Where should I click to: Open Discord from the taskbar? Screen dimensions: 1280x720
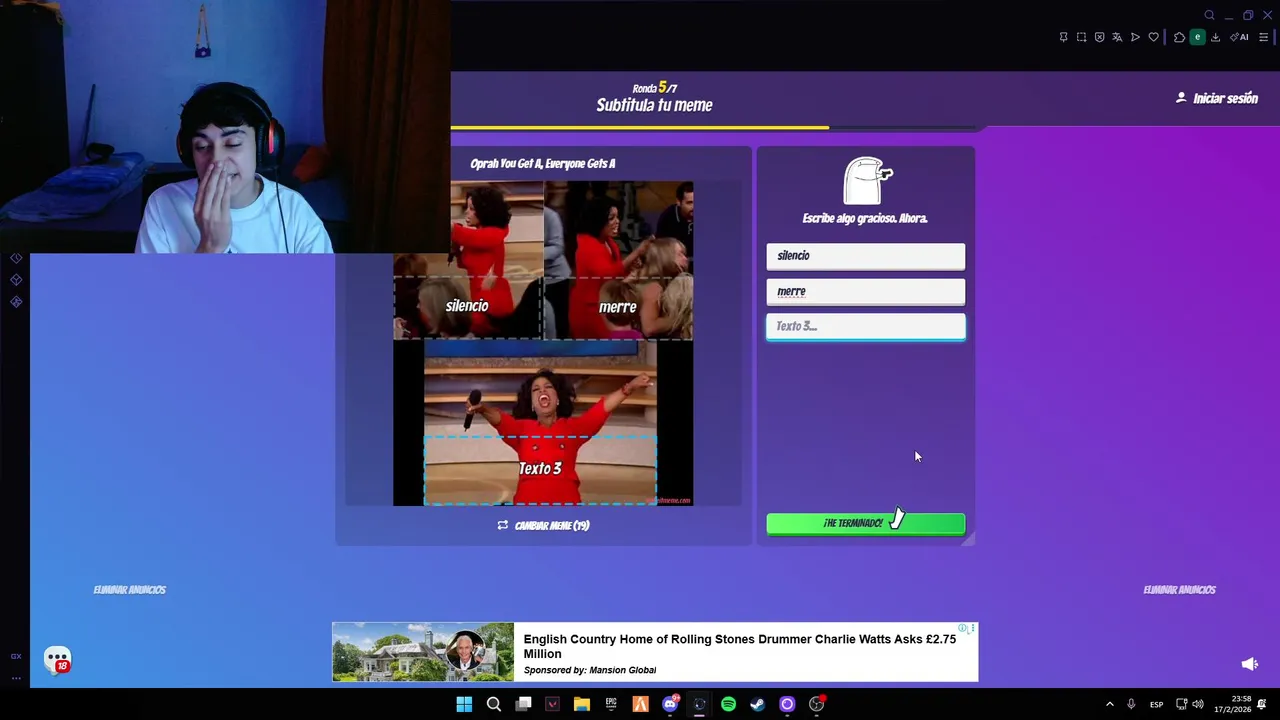tap(670, 704)
